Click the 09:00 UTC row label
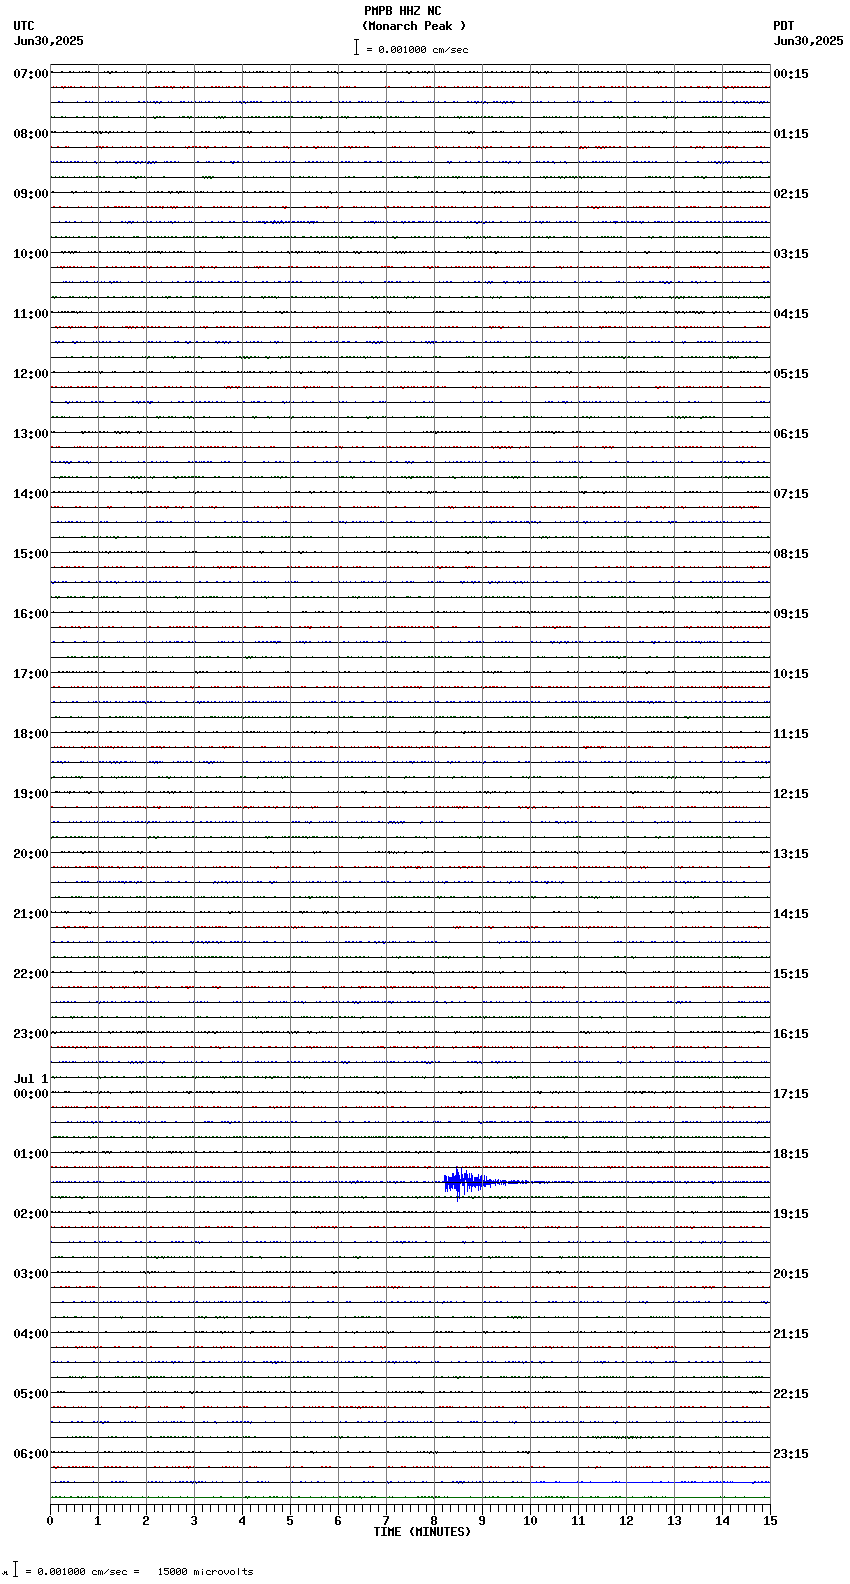 [x=31, y=194]
